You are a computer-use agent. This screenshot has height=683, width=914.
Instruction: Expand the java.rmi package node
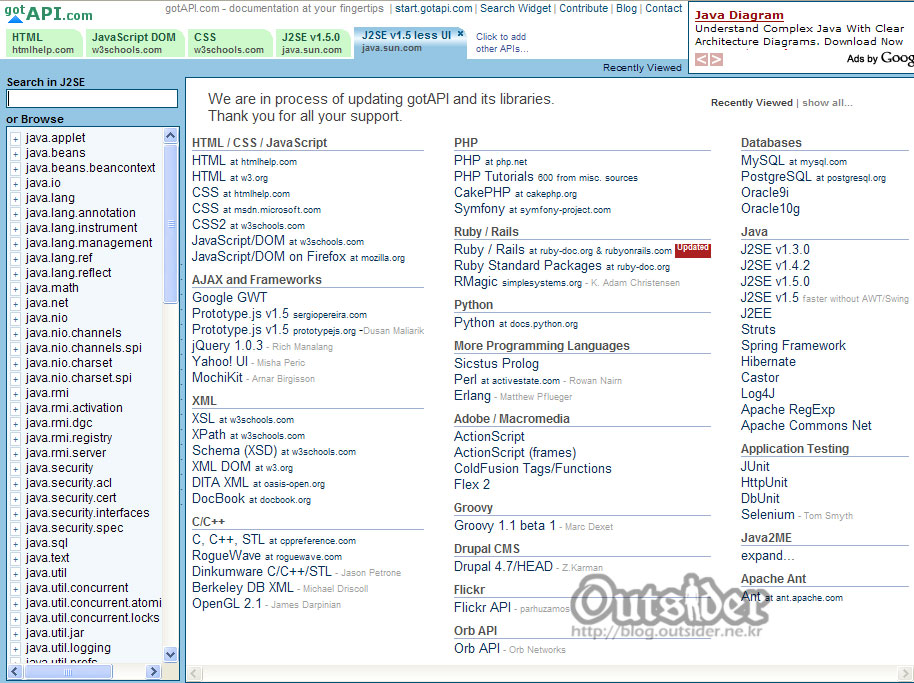point(16,394)
